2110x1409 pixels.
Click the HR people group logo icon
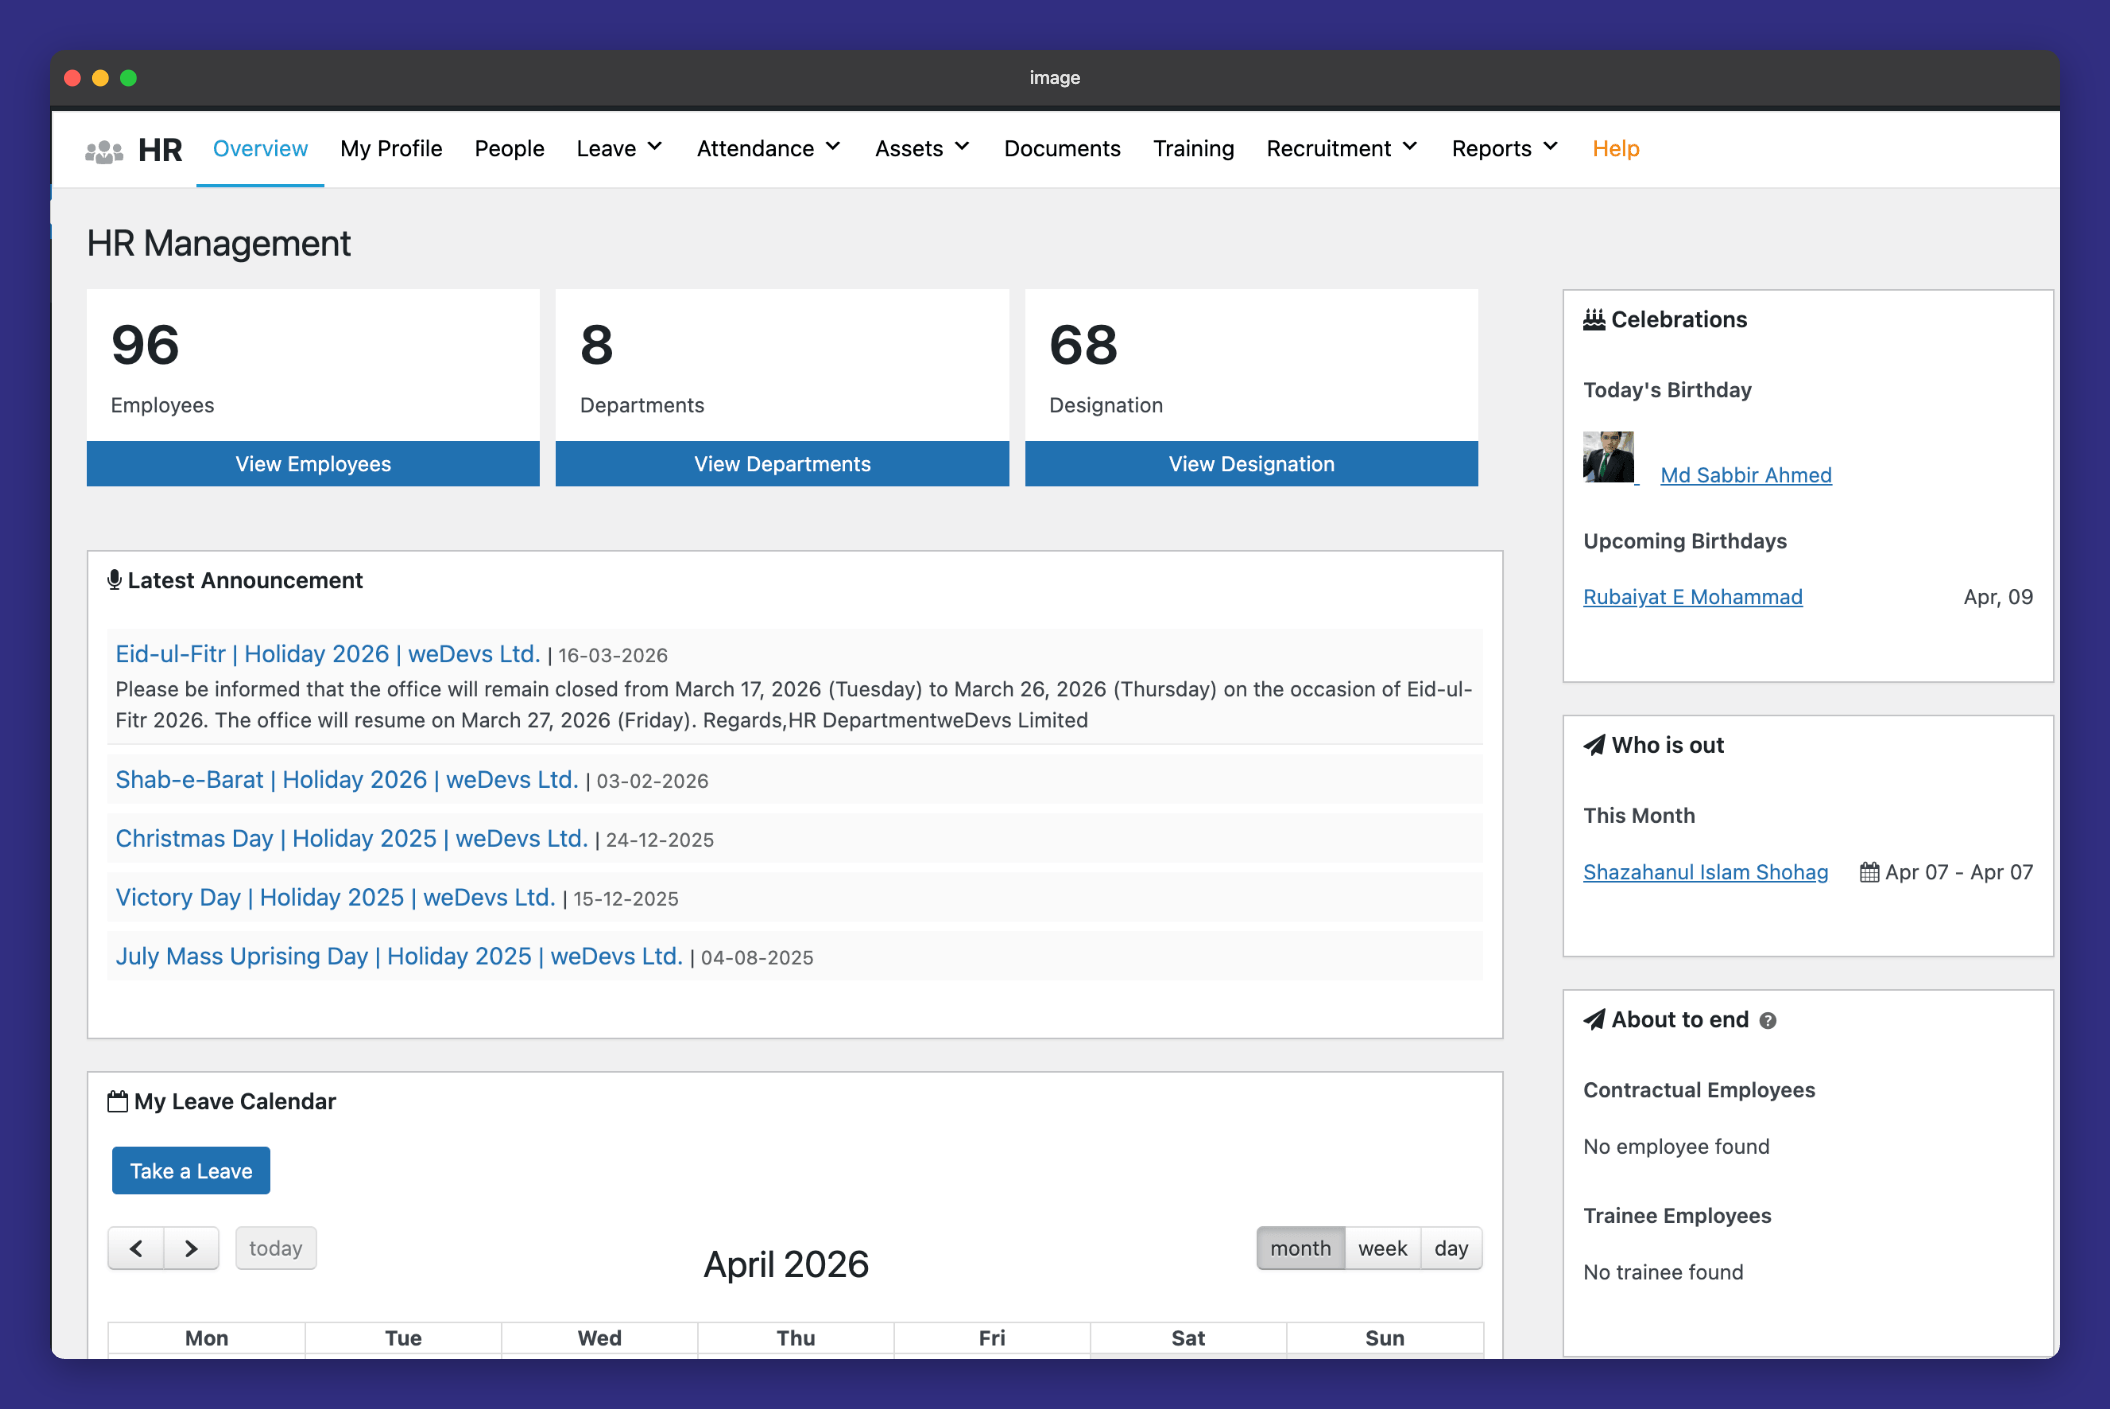pos(104,151)
